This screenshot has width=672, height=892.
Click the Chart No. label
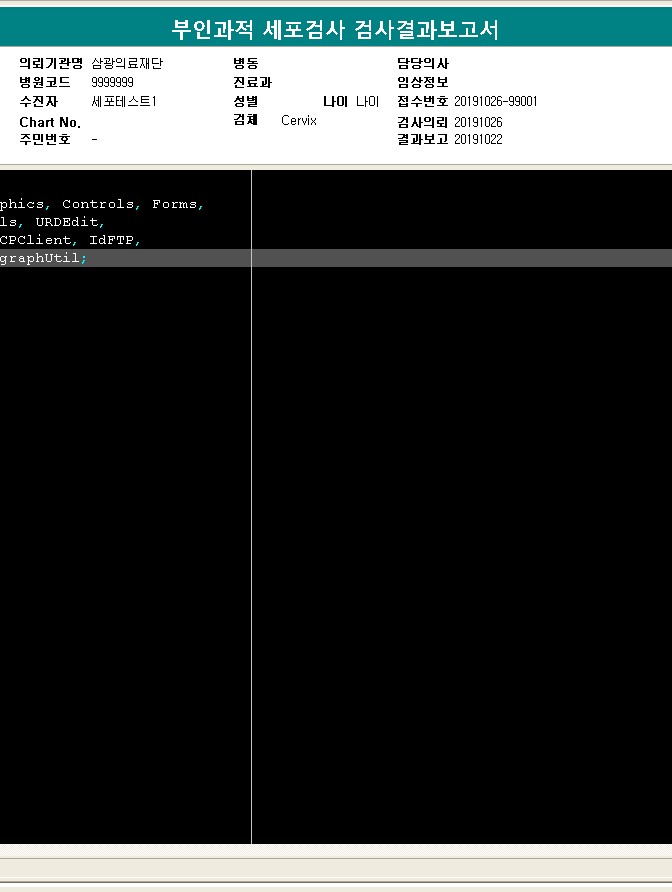(x=50, y=122)
